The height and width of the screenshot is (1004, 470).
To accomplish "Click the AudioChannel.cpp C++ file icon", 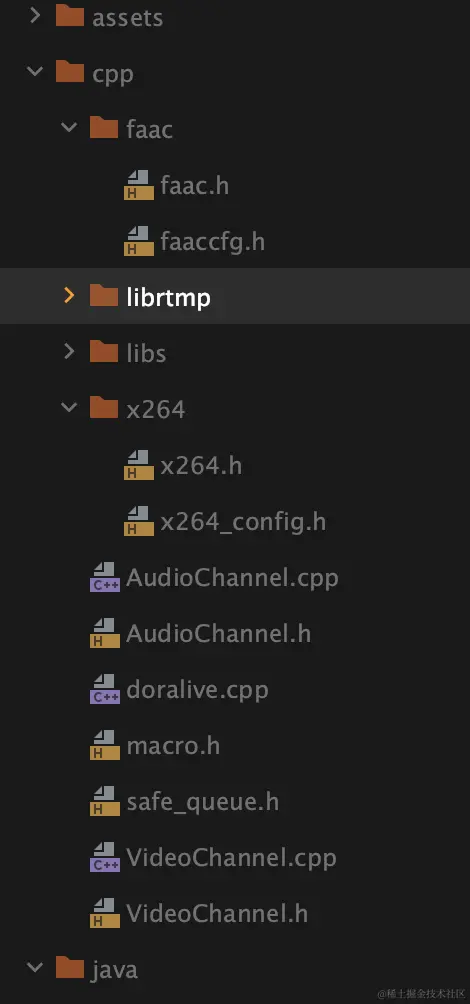I will [104, 578].
